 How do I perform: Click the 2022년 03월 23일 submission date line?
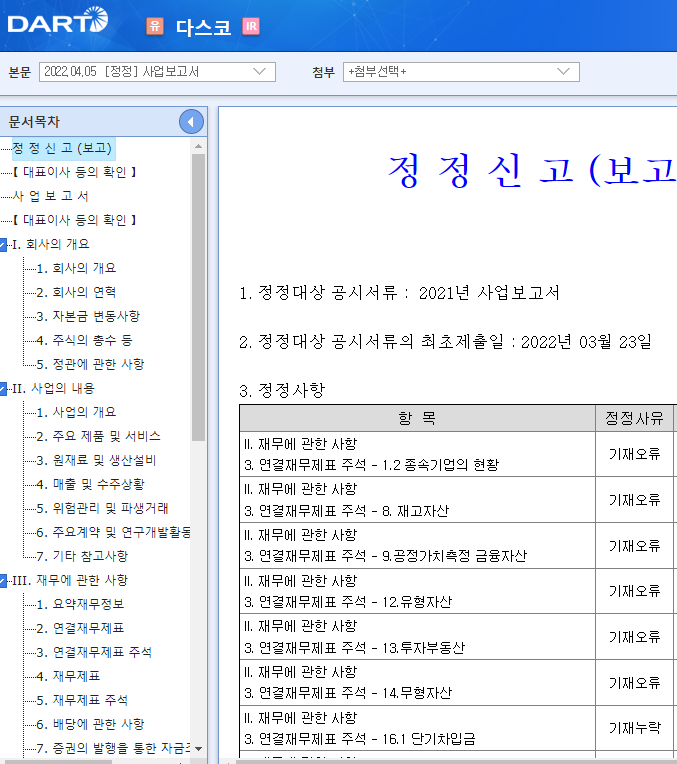pos(445,342)
